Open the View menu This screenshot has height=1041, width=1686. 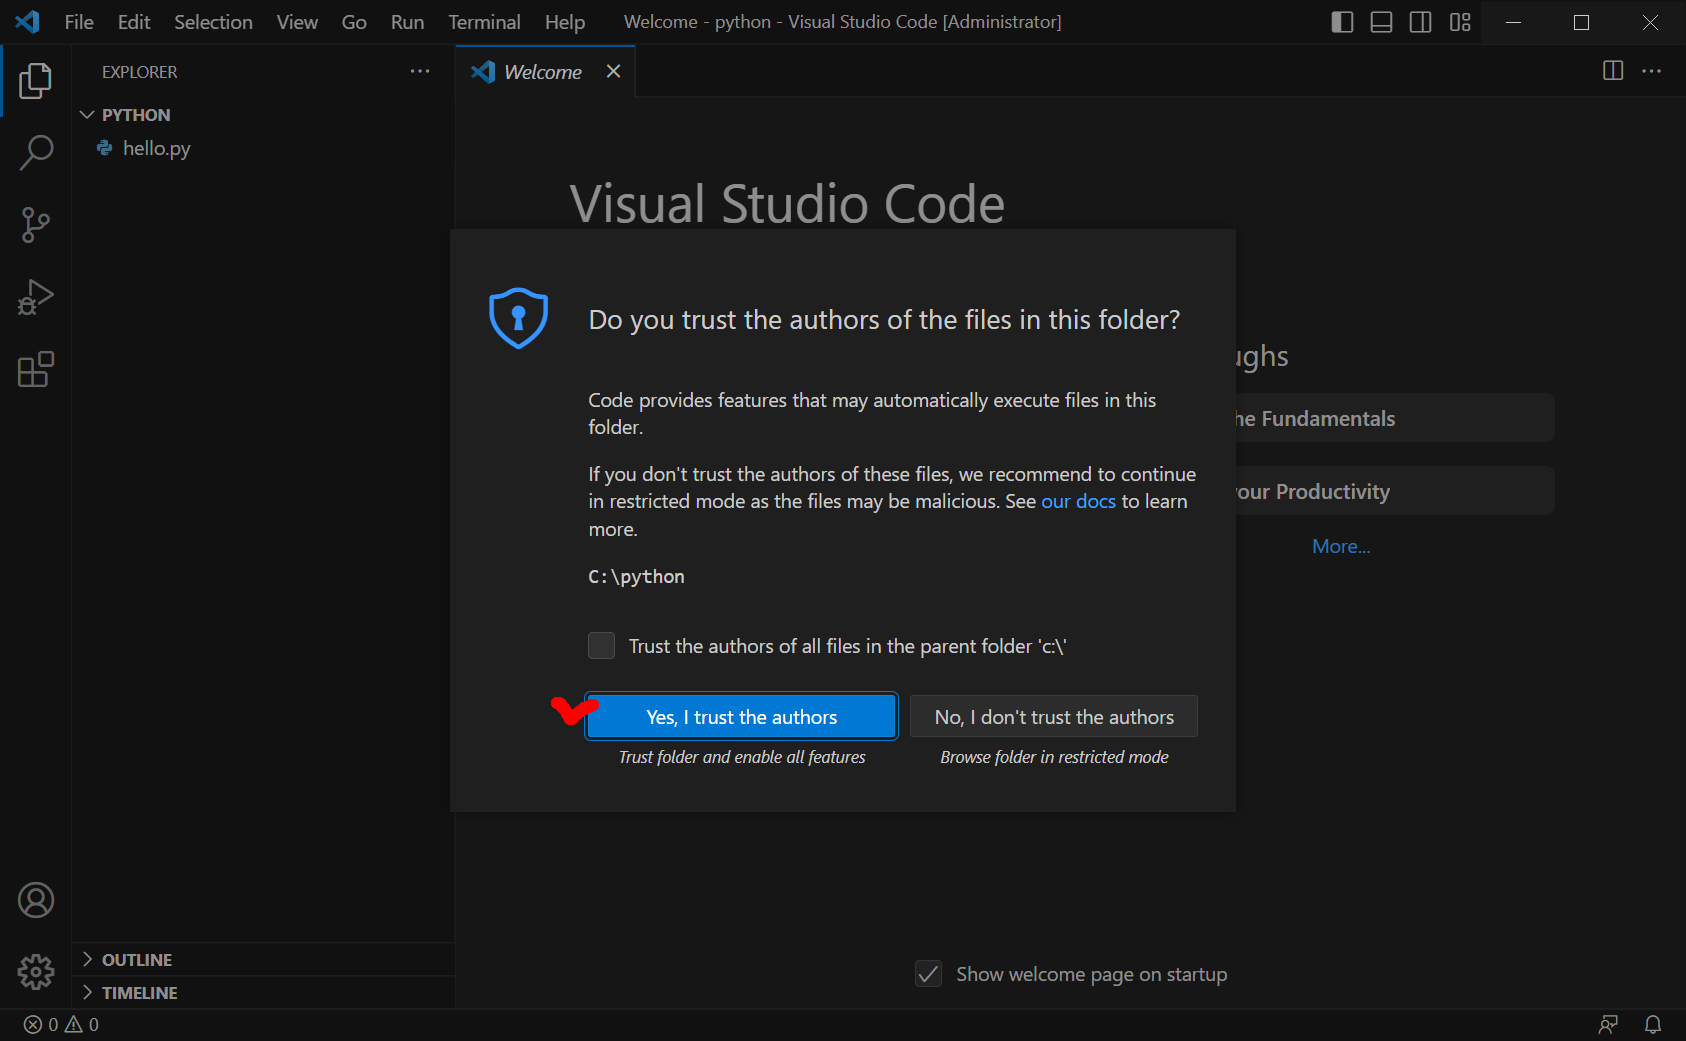click(297, 22)
